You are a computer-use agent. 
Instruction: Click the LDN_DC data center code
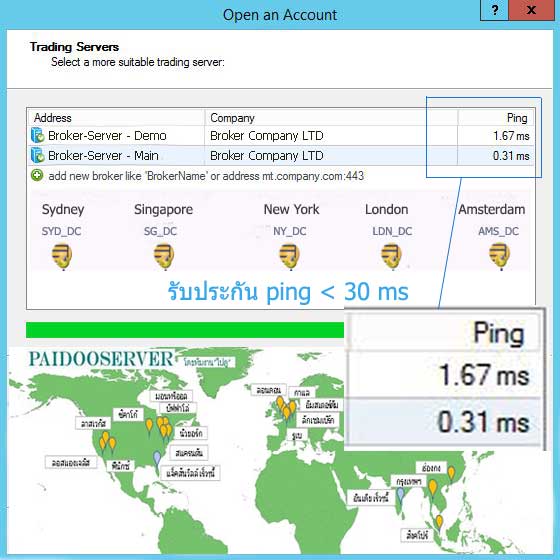point(392,231)
